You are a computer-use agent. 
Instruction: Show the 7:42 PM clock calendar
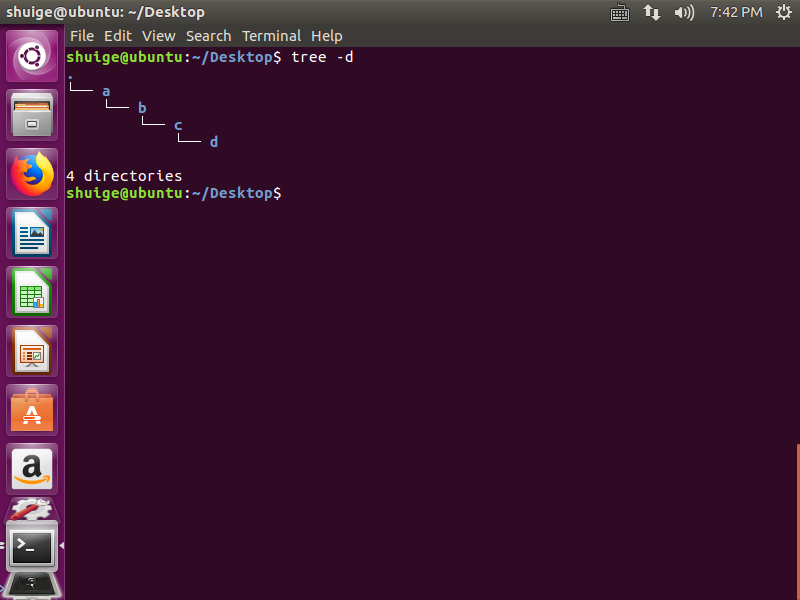tap(736, 12)
